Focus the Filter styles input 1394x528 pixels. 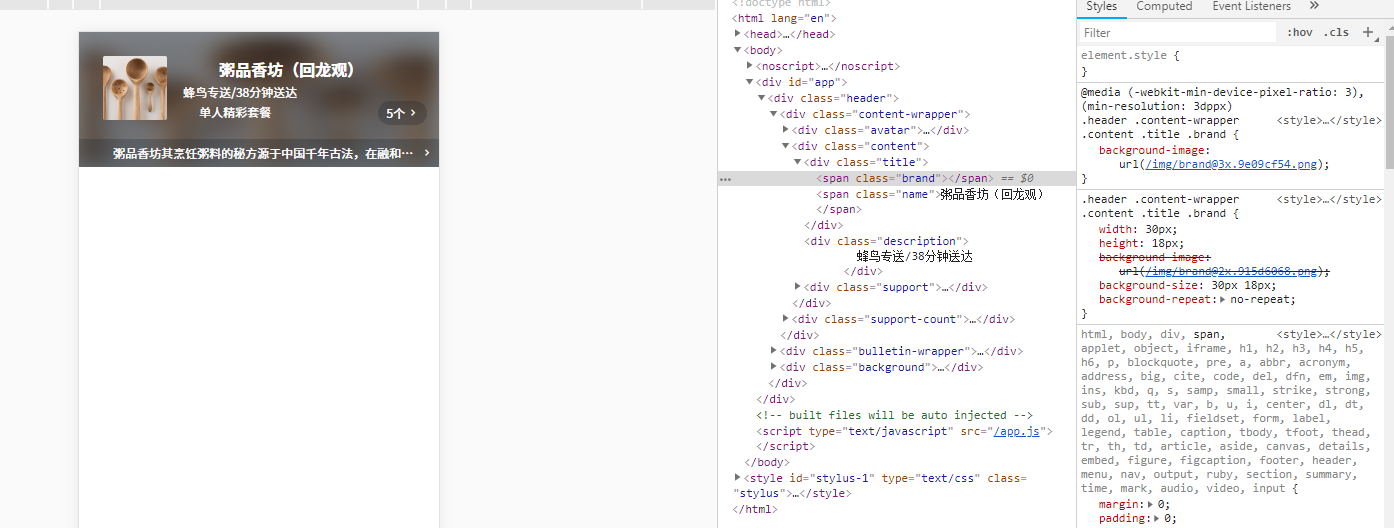click(1178, 32)
